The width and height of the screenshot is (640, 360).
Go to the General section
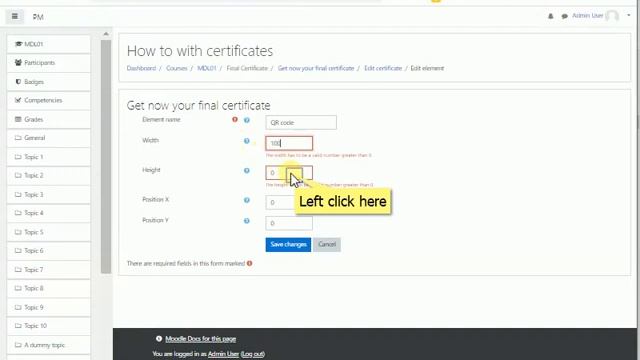[x=49, y=138]
